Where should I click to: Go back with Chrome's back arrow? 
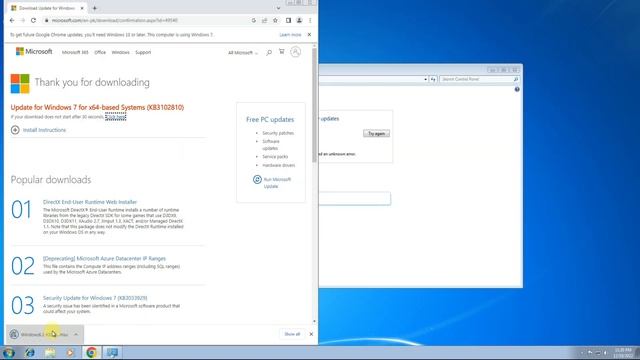[12, 20]
